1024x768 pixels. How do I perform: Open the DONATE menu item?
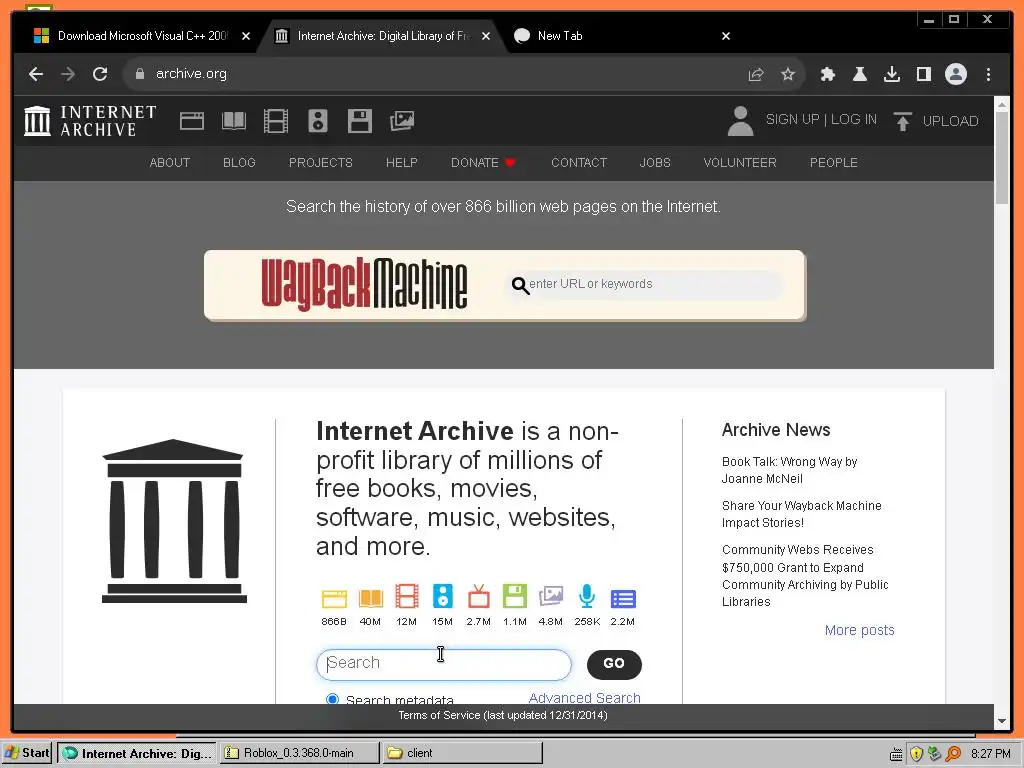483,163
